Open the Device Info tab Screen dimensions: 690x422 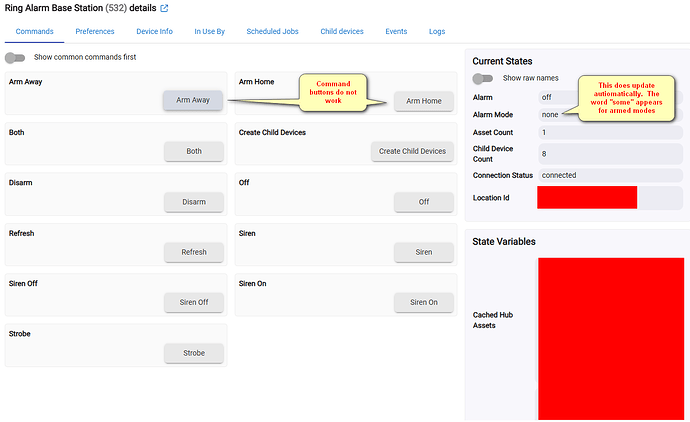pyautogui.click(x=154, y=31)
